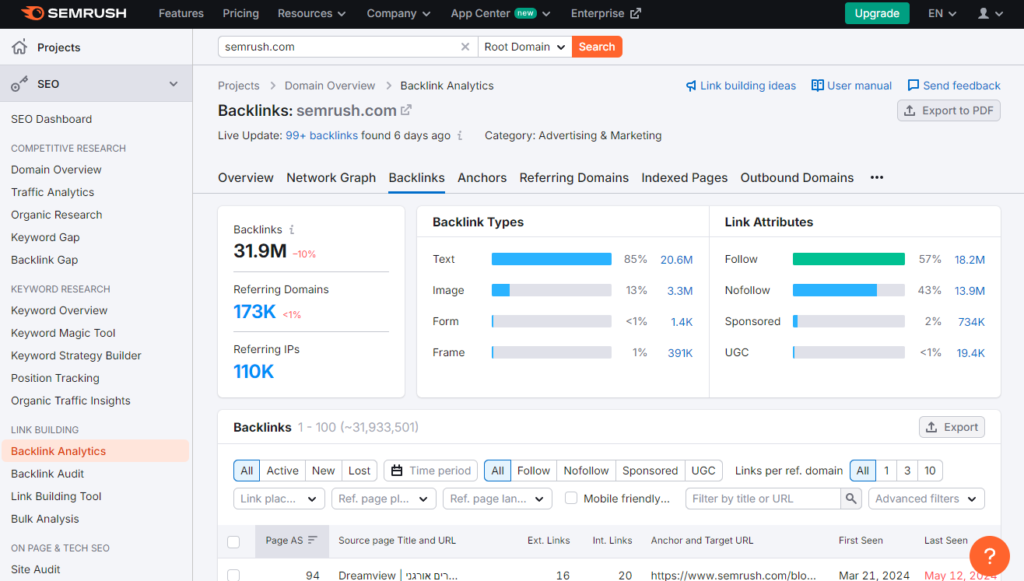Click the Semrush logo
The width and height of the screenshot is (1024, 581).
(74, 13)
